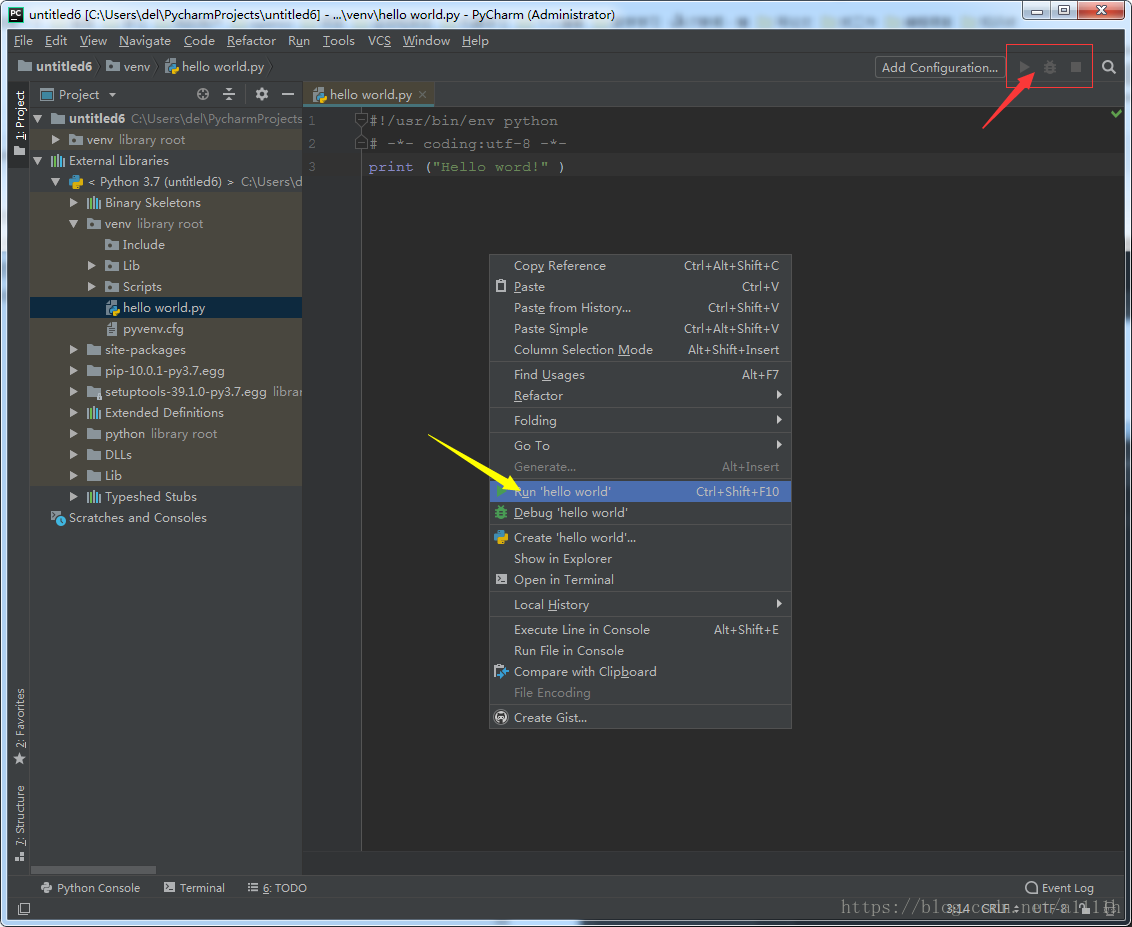Click the Run toolbar play icon
1132x927 pixels.
click(x=1024, y=67)
